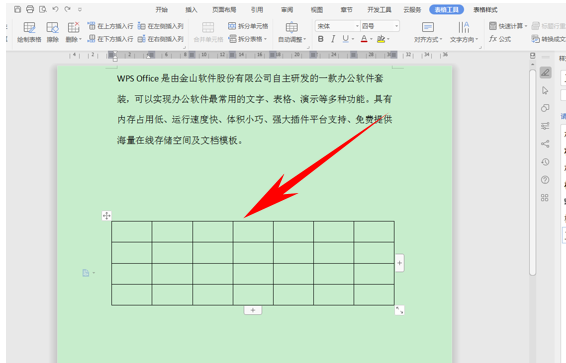Open Print Preview icon
566x363 pixels.
43,9
